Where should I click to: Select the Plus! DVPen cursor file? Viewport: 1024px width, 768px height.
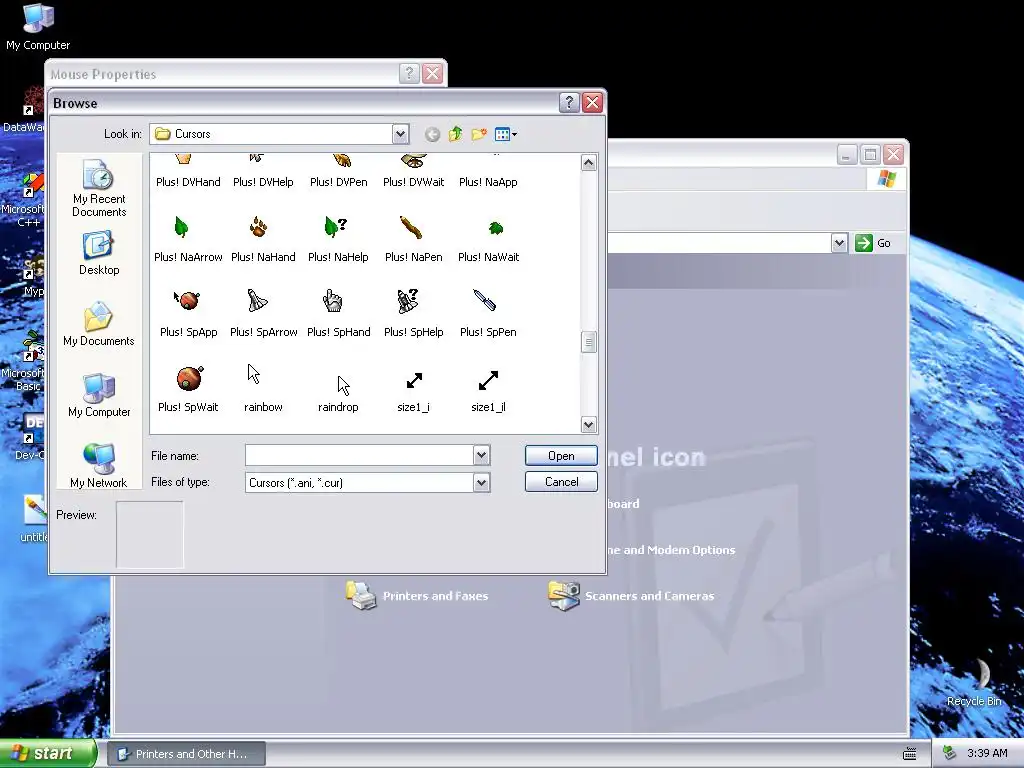(338, 172)
